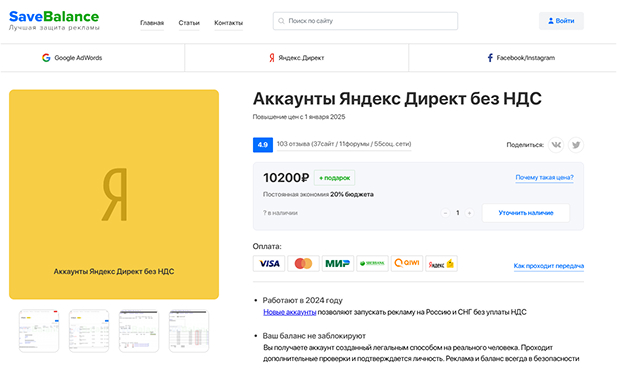Image resolution: width=617 pixels, height=375 pixels.
Task: Open the third screenshot thumbnail
Action: tap(139, 331)
